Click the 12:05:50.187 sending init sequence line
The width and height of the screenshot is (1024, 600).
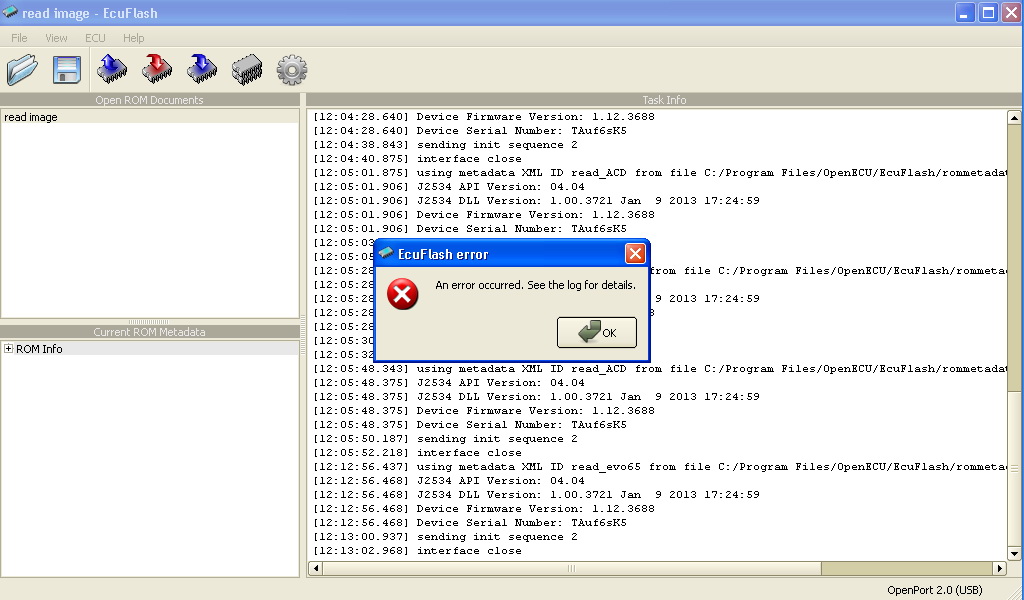(x=445, y=439)
